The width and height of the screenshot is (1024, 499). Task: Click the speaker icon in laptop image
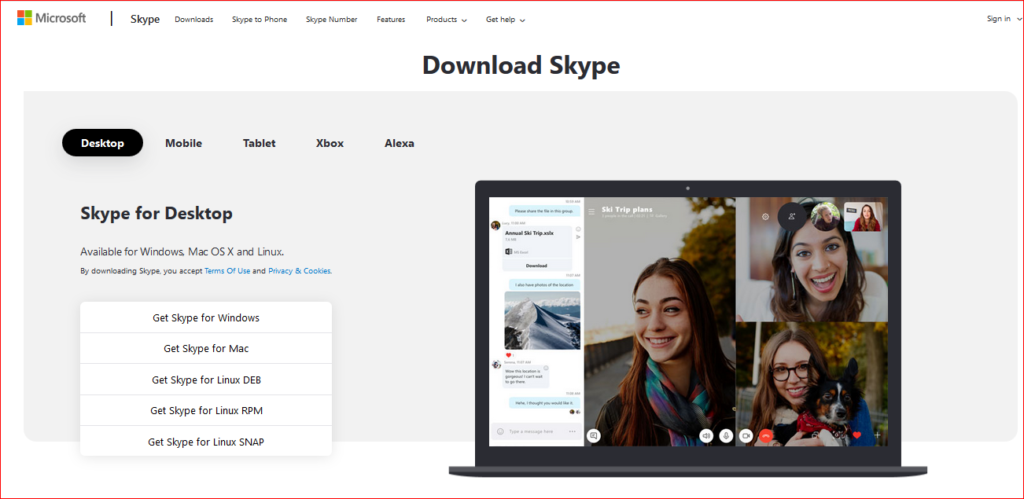[x=706, y=435]
